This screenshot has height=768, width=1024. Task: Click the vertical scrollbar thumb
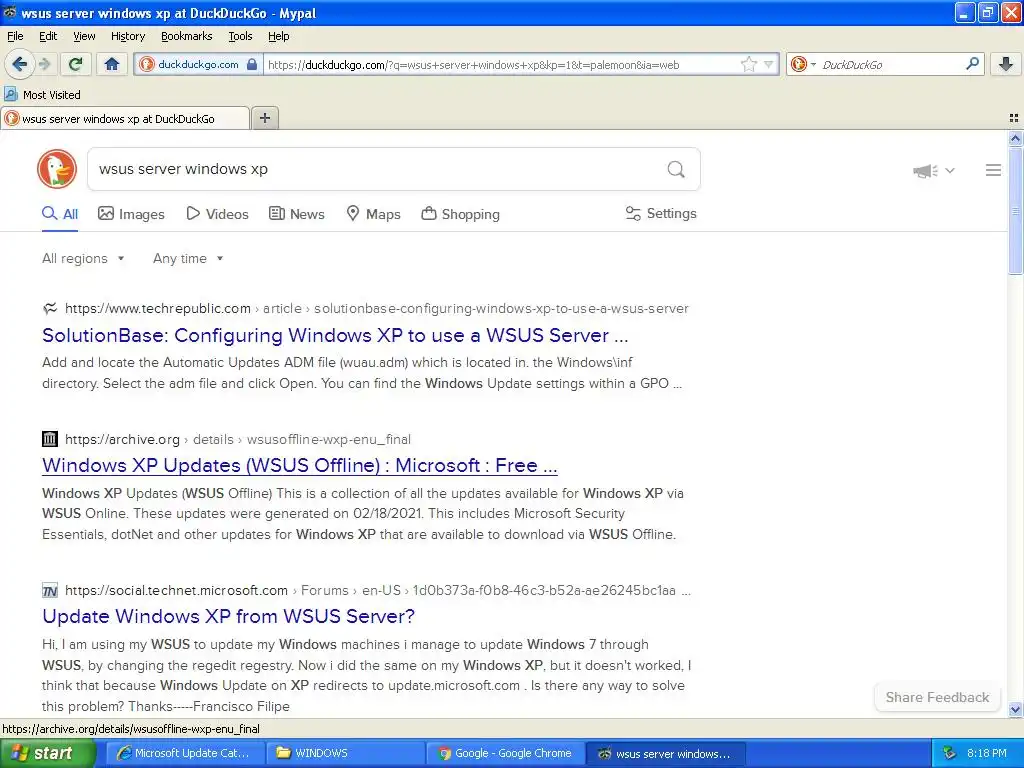[1015, 210]
